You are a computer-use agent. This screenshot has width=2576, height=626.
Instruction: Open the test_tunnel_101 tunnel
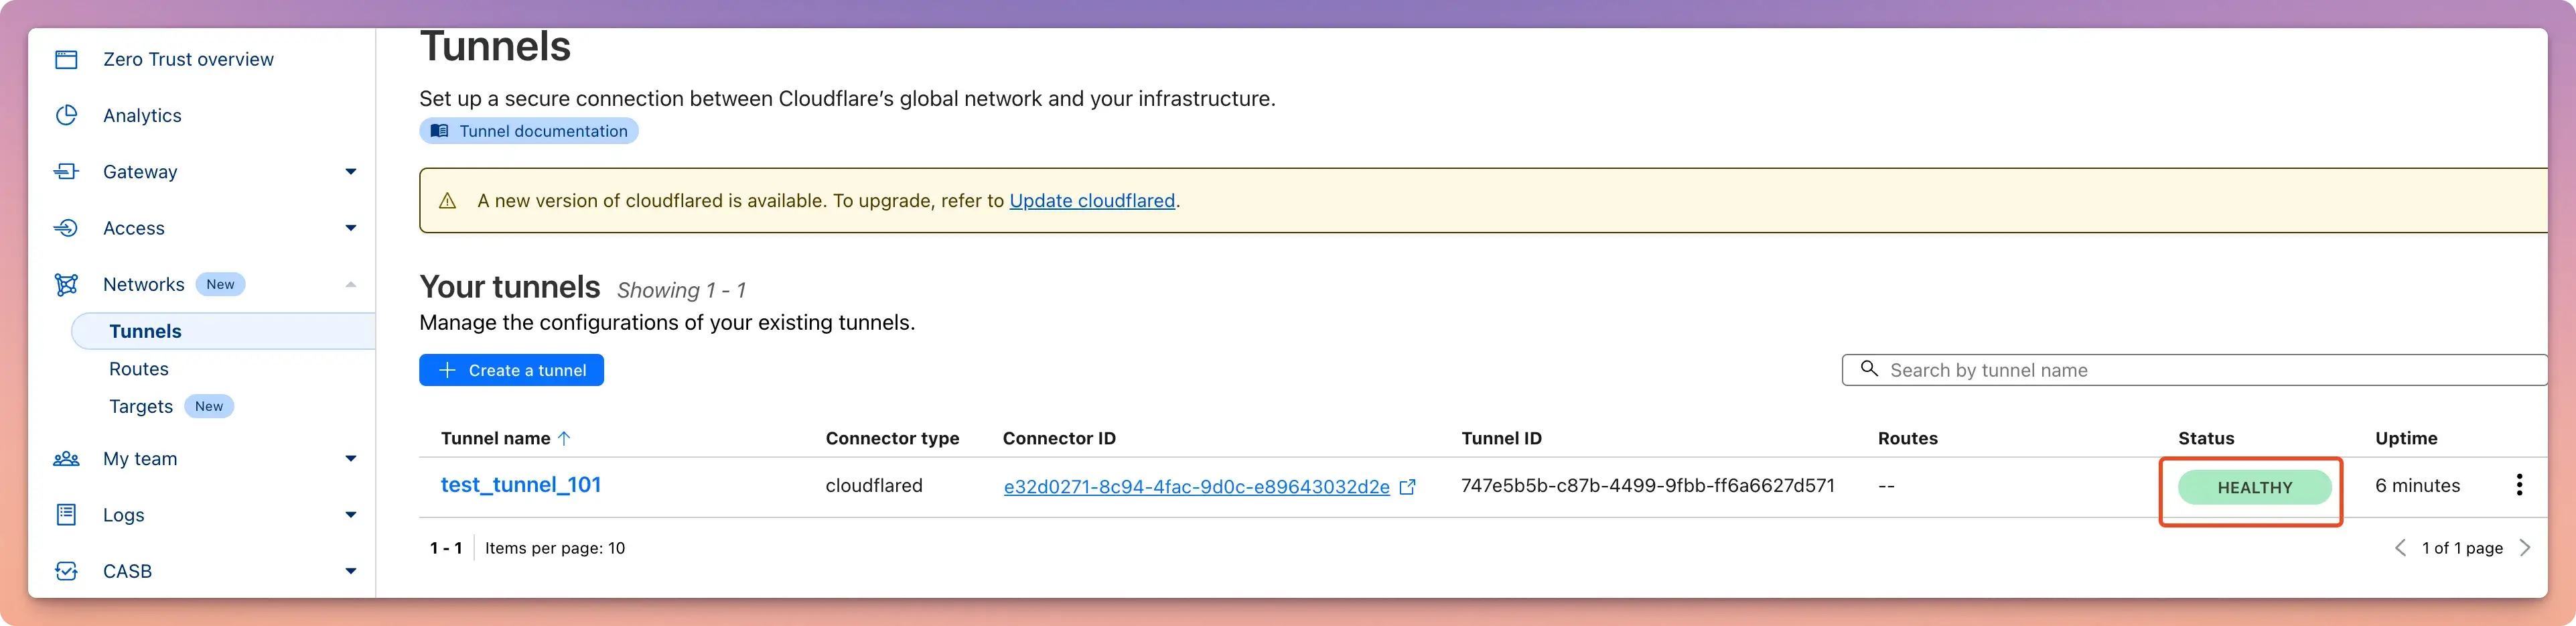(x=521, y=485)
